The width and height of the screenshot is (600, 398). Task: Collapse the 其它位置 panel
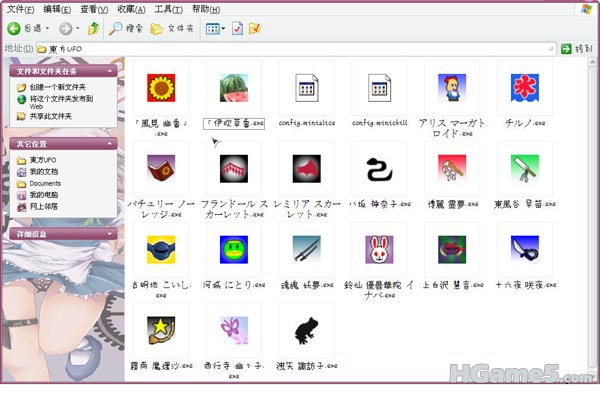110,144
